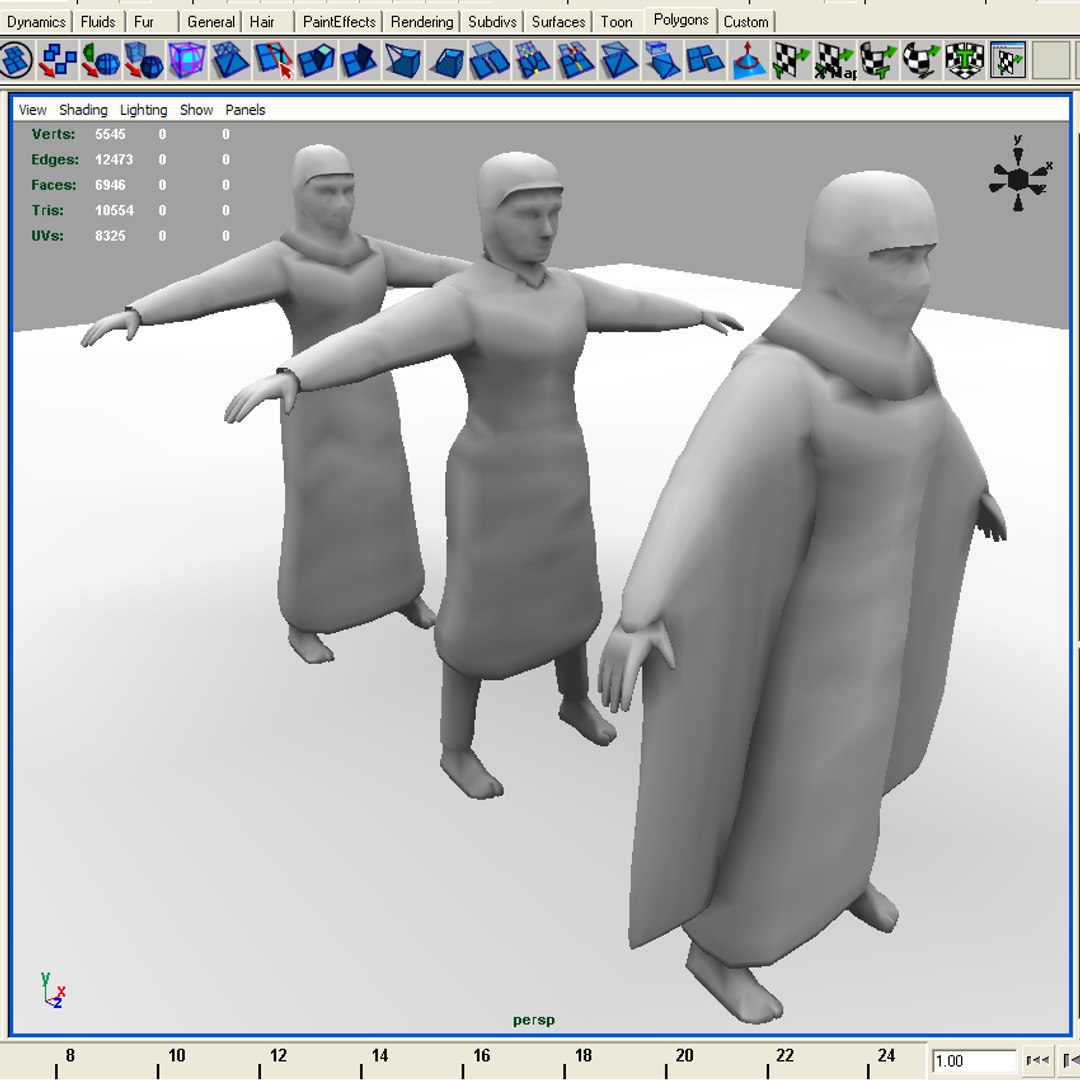Open the UV Texture Editor shelf icon

(x=1008, y=60)
